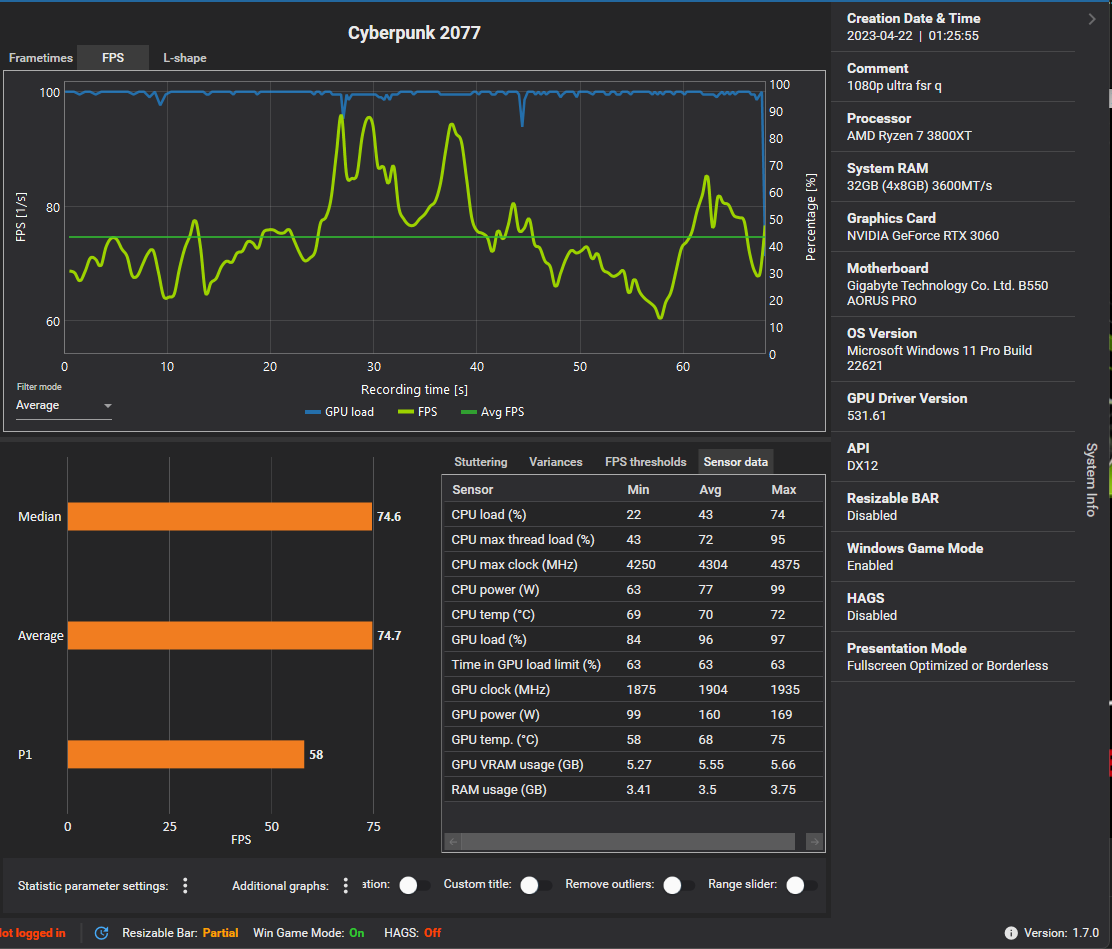Open the FPS thresholds tab
Screen dimensions: 1112x949
tap(645, 462)
